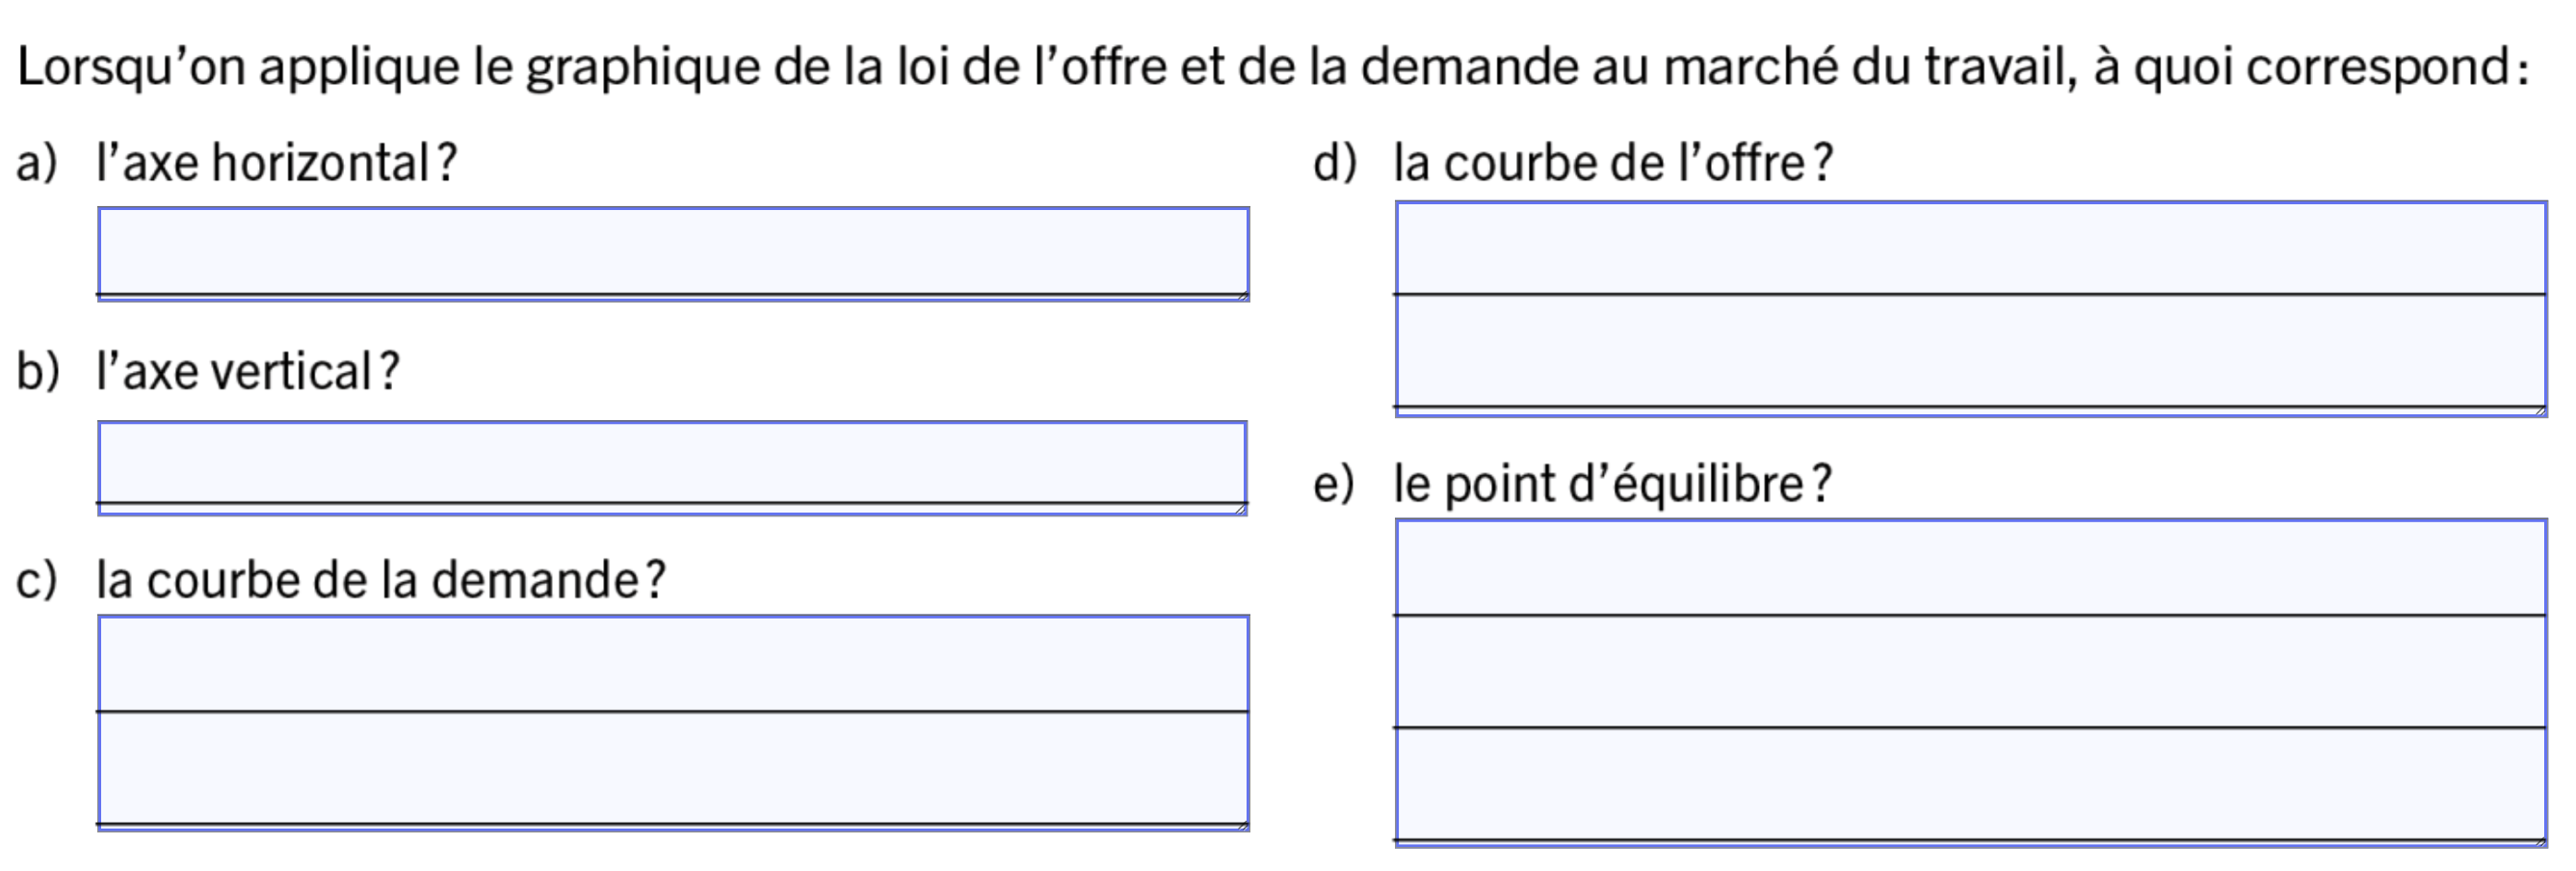Click the heading sentence starting with "Lorsqu'on applique"
This screenshot has width=2576, height=871.
[x=1272, y=68]
